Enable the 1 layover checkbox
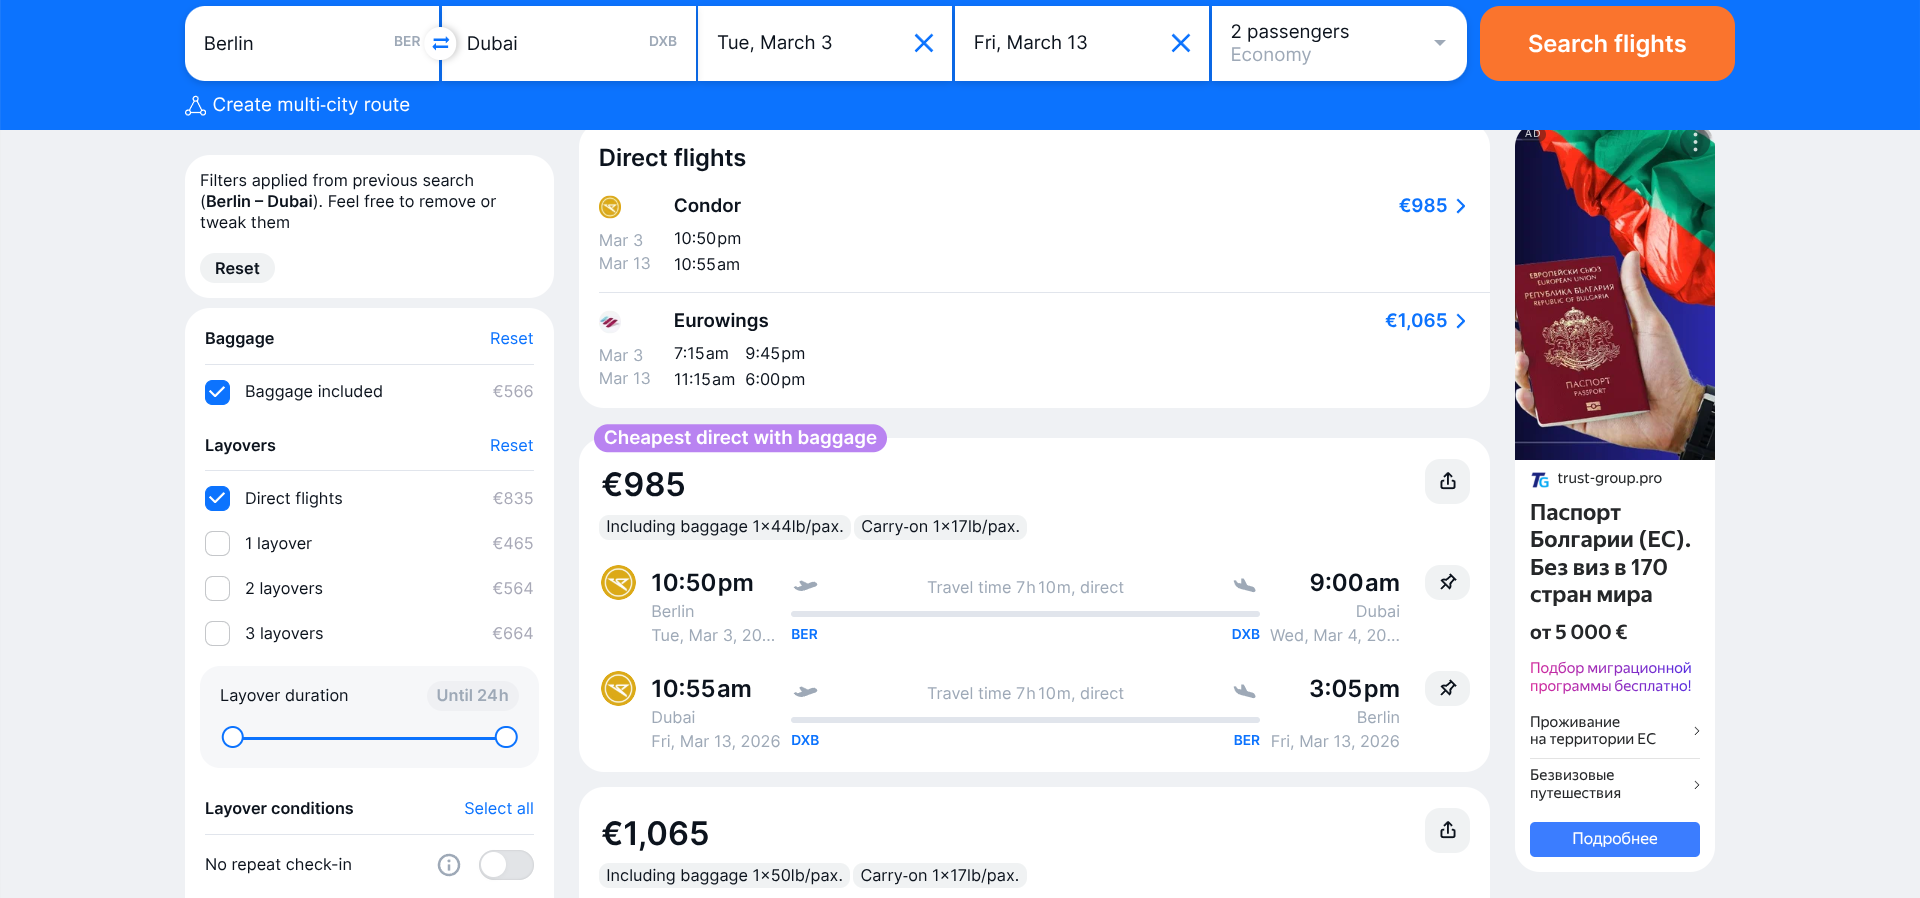This screenshot has height=898, width=1920. (218, 543)
